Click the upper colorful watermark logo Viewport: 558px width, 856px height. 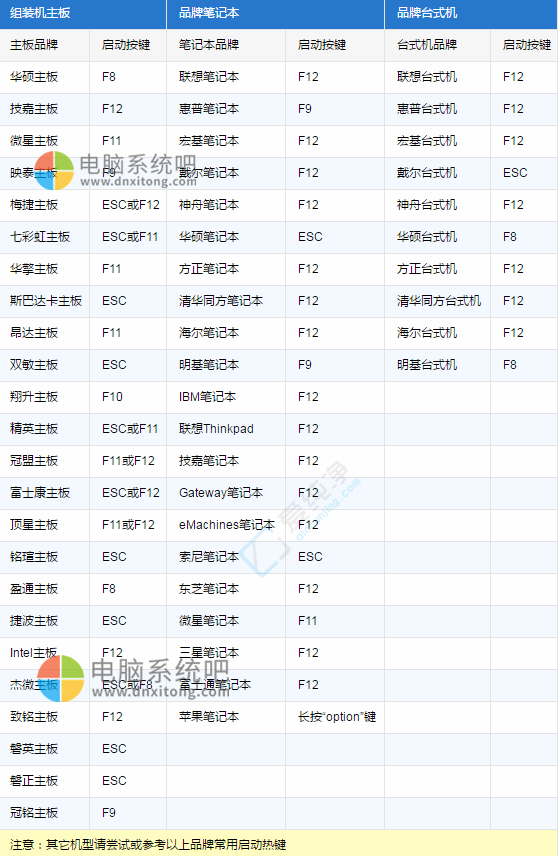[x=54, y=170]
